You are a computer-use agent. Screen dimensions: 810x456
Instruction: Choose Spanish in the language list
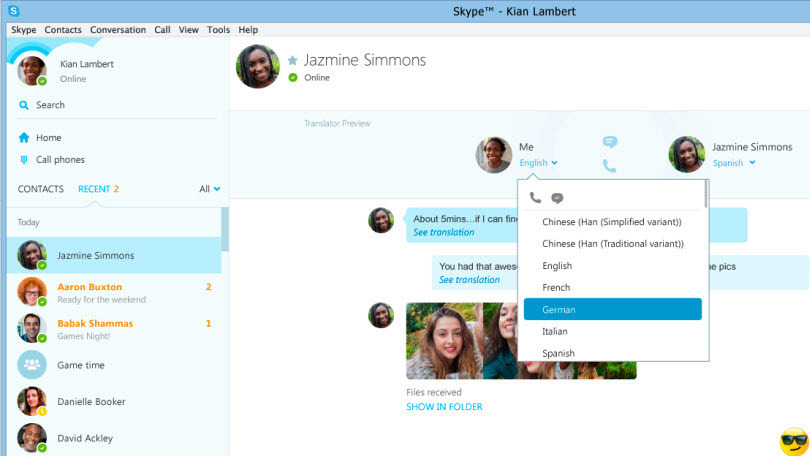pyautogui.click(x=613, y=353)
